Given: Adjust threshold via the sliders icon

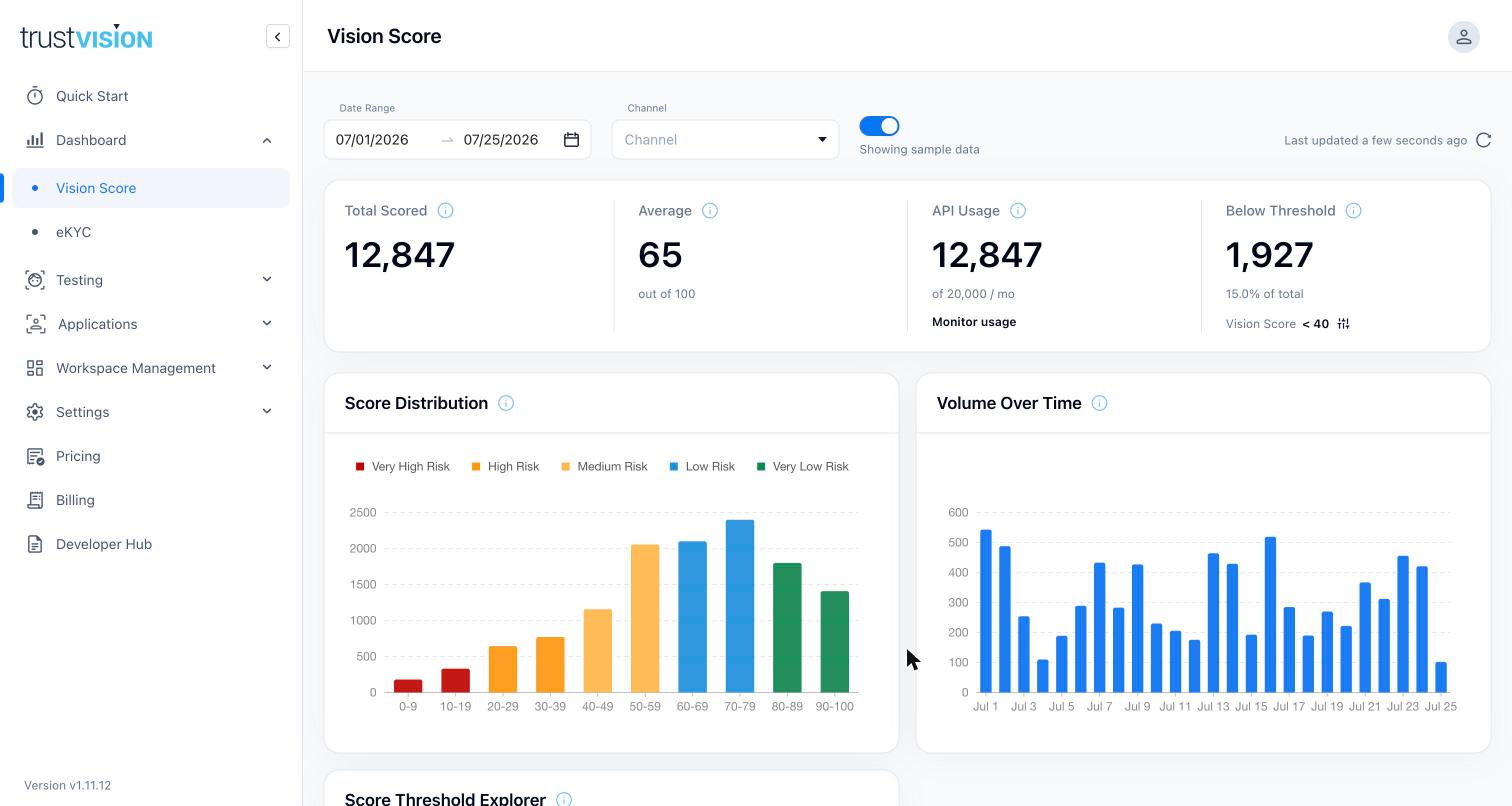Looking at the screenshot, I should coord(1344,324).
